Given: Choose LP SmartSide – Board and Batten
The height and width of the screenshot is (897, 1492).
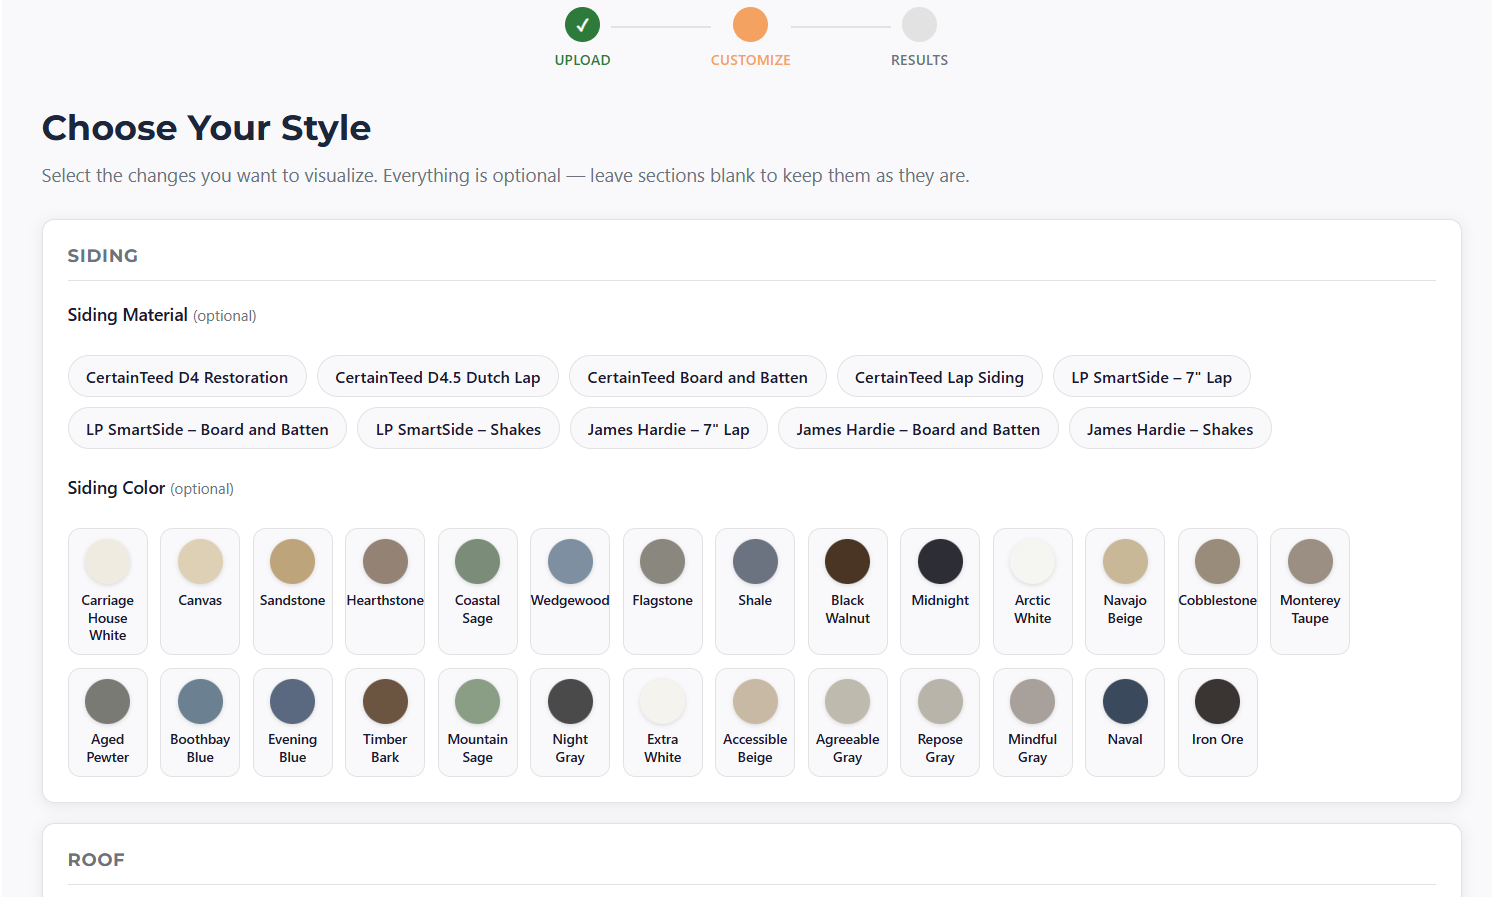Looking at the screenshot, I should (207, 429).
